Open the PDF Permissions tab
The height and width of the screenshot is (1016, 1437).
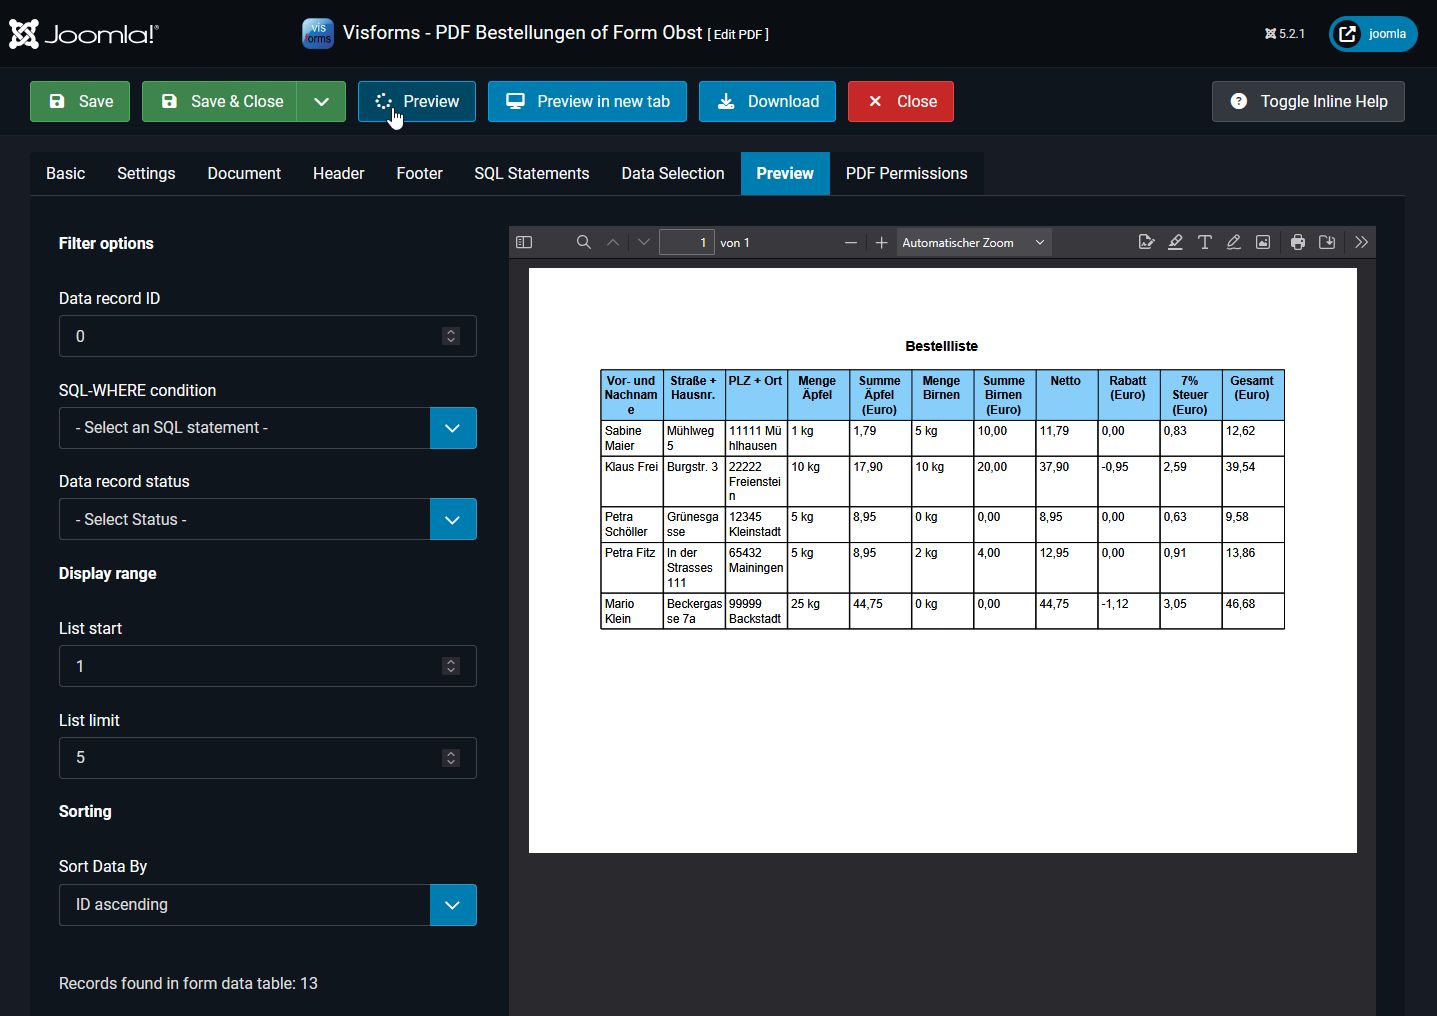point(906,173)
